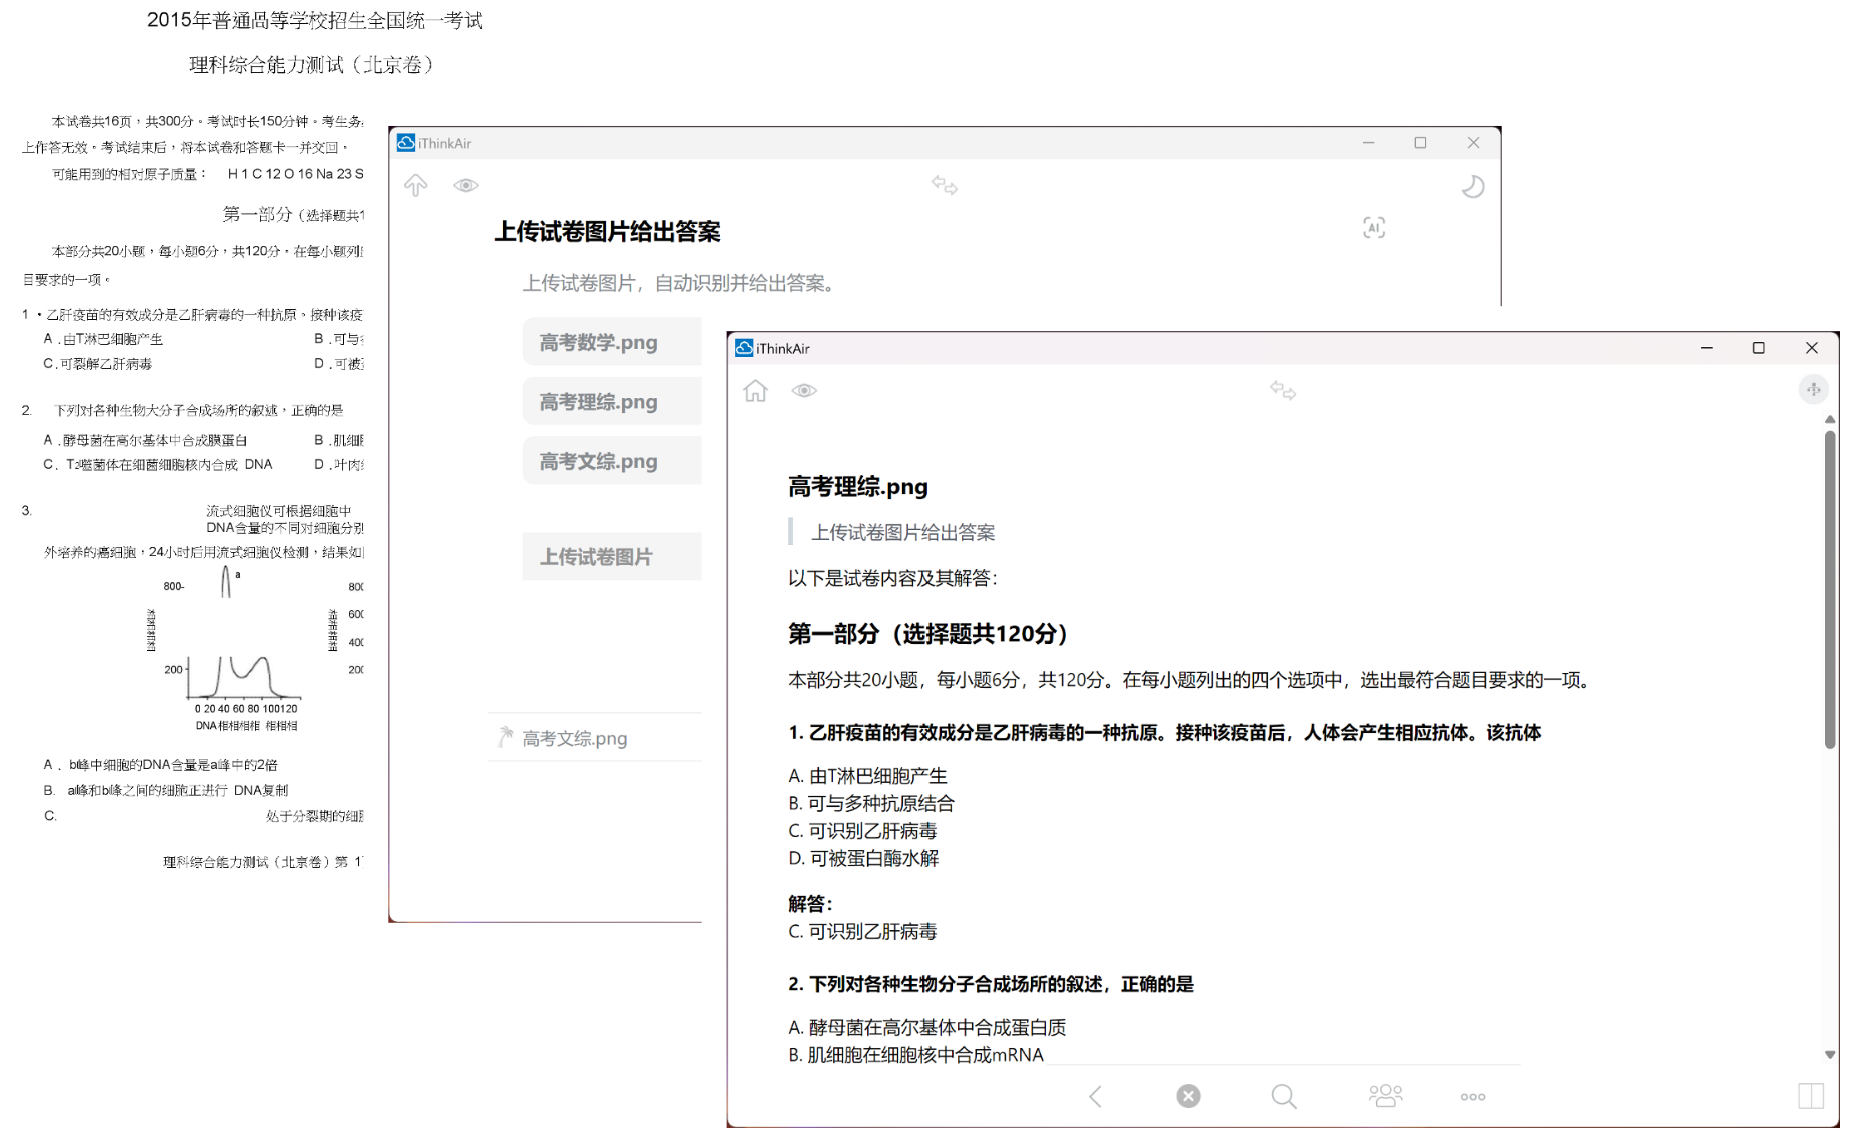Open the search magnifier in the bottom toolbar

(1283, 1097)
